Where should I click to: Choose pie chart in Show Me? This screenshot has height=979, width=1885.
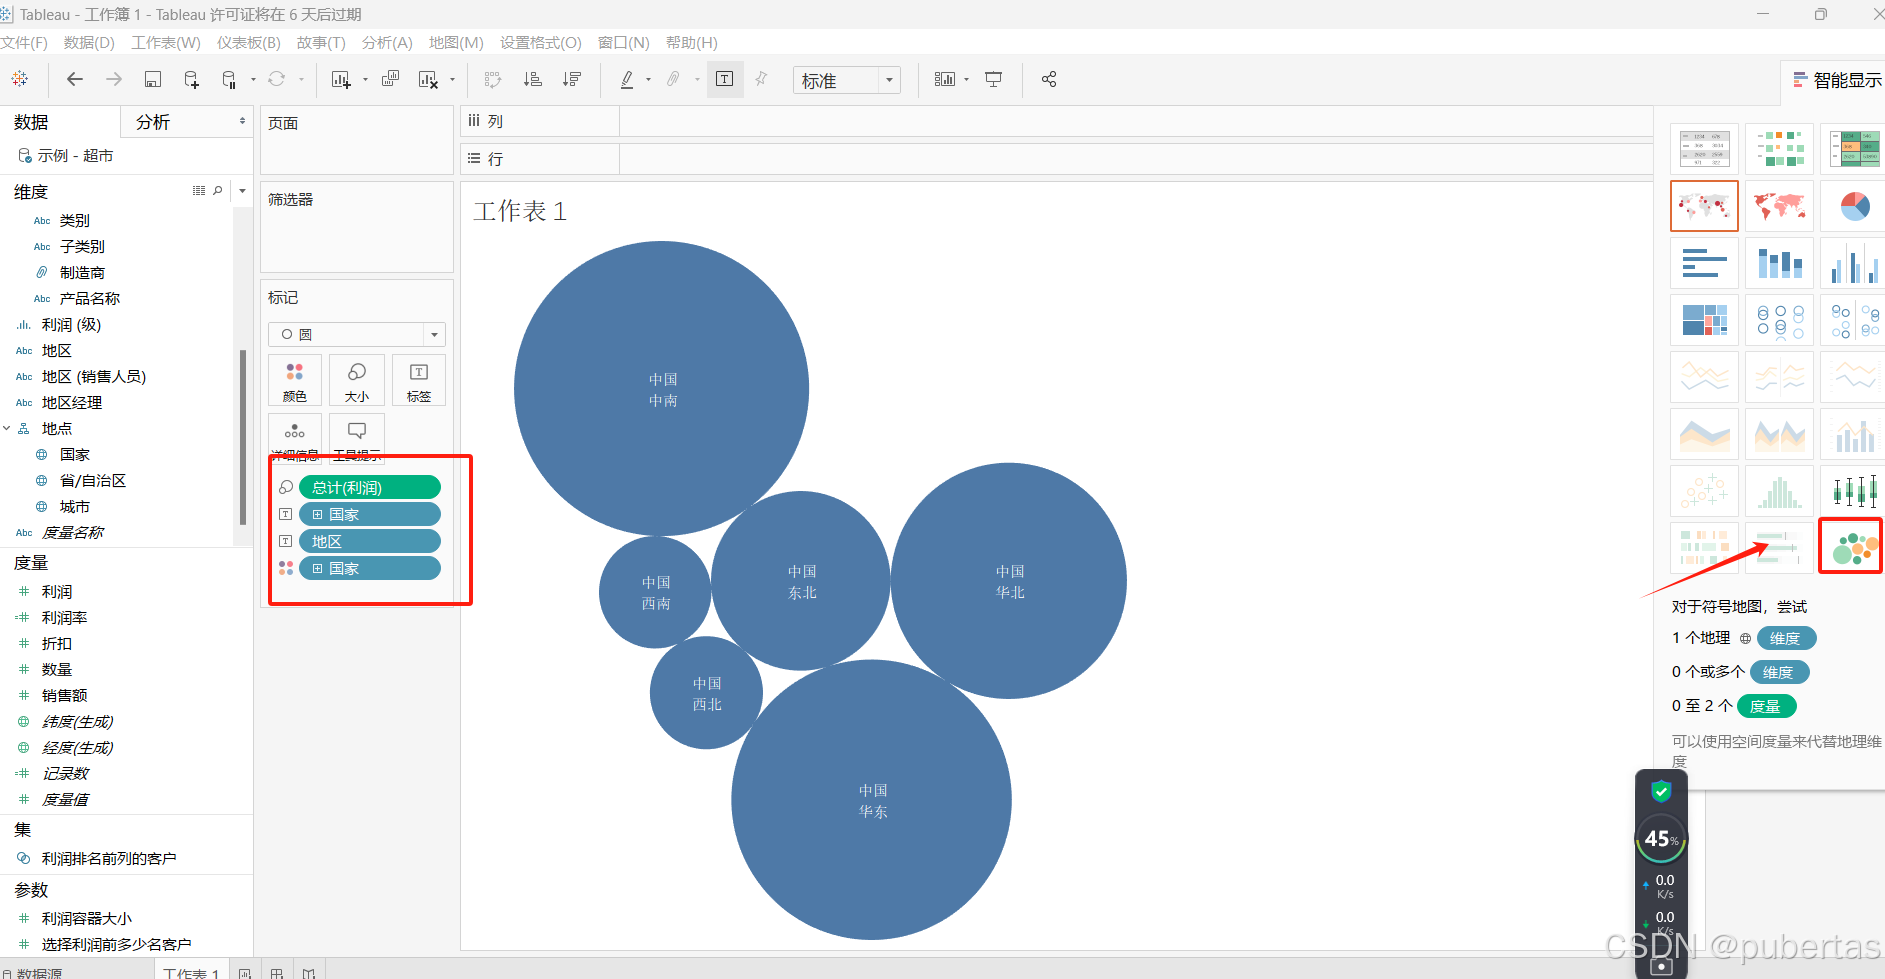click(x=1853, y=206)
